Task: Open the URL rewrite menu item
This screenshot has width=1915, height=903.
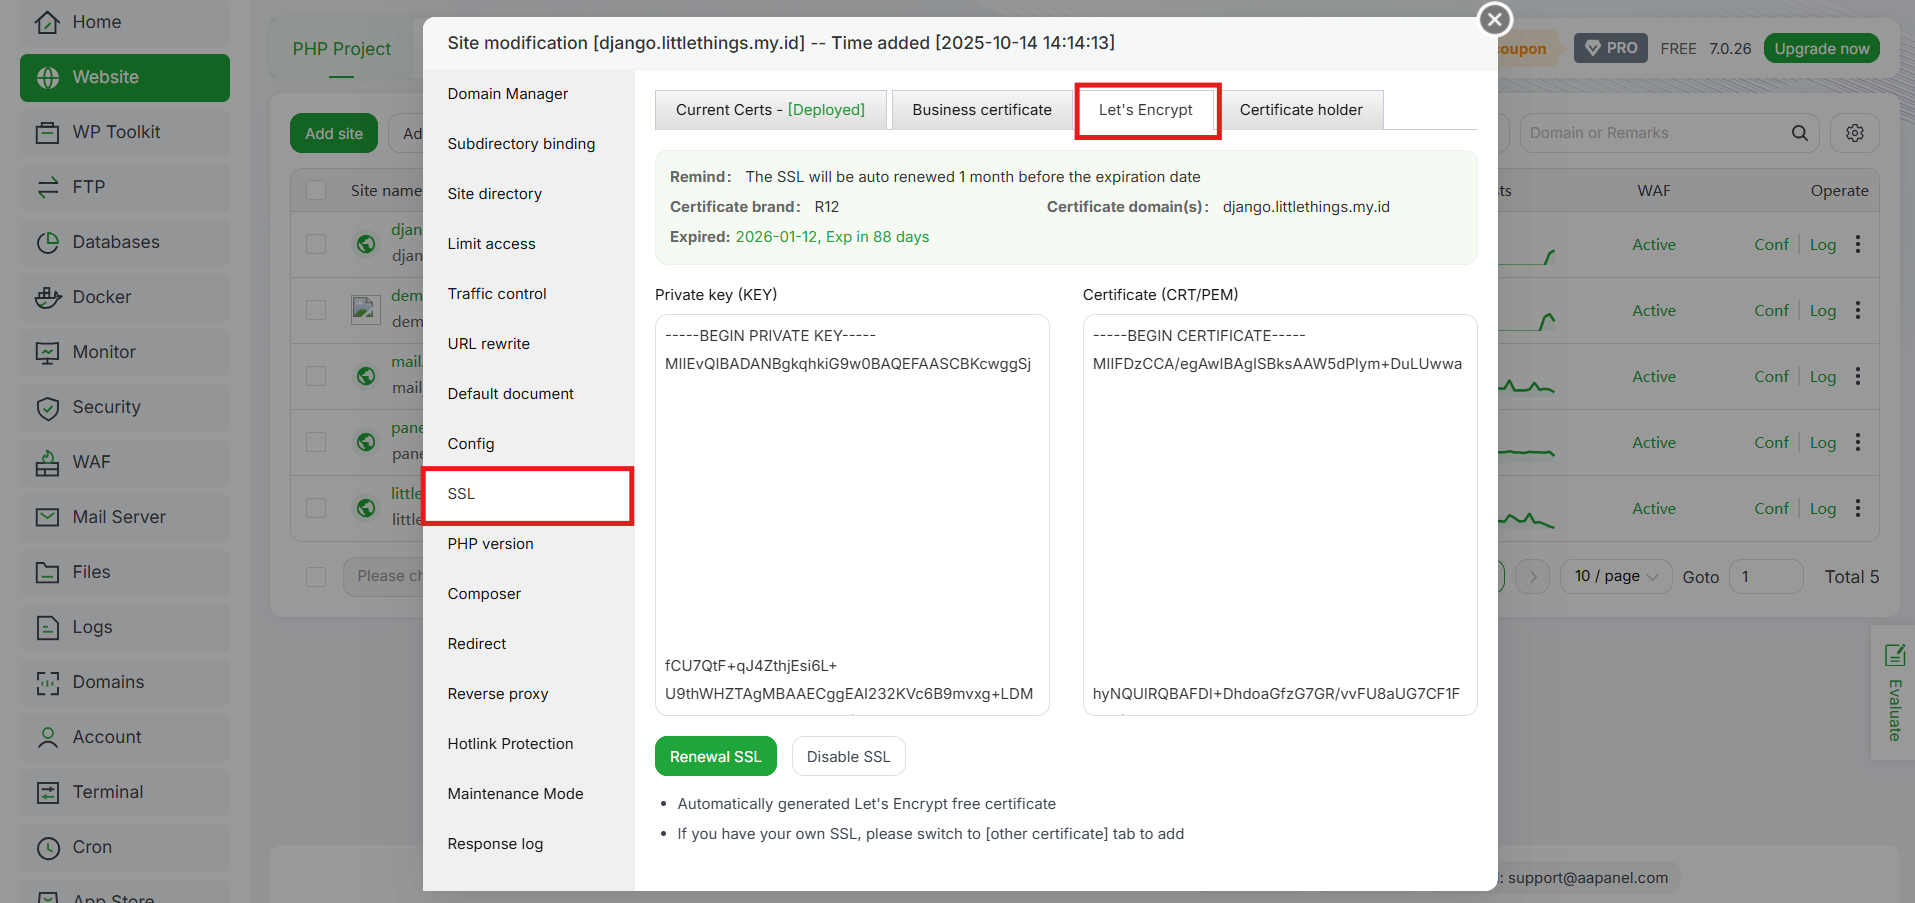Action: coord(528,344)
